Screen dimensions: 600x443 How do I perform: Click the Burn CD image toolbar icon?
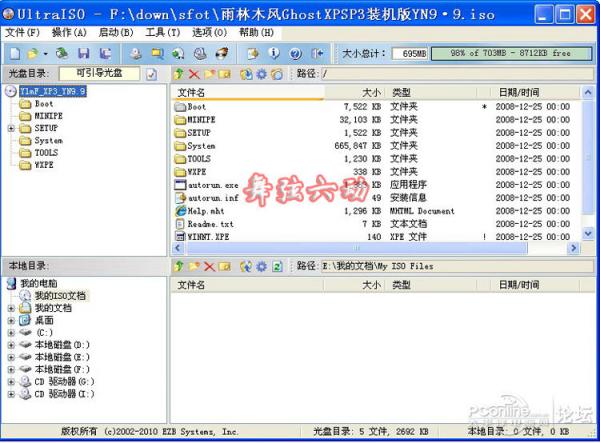tap(222, 54)
